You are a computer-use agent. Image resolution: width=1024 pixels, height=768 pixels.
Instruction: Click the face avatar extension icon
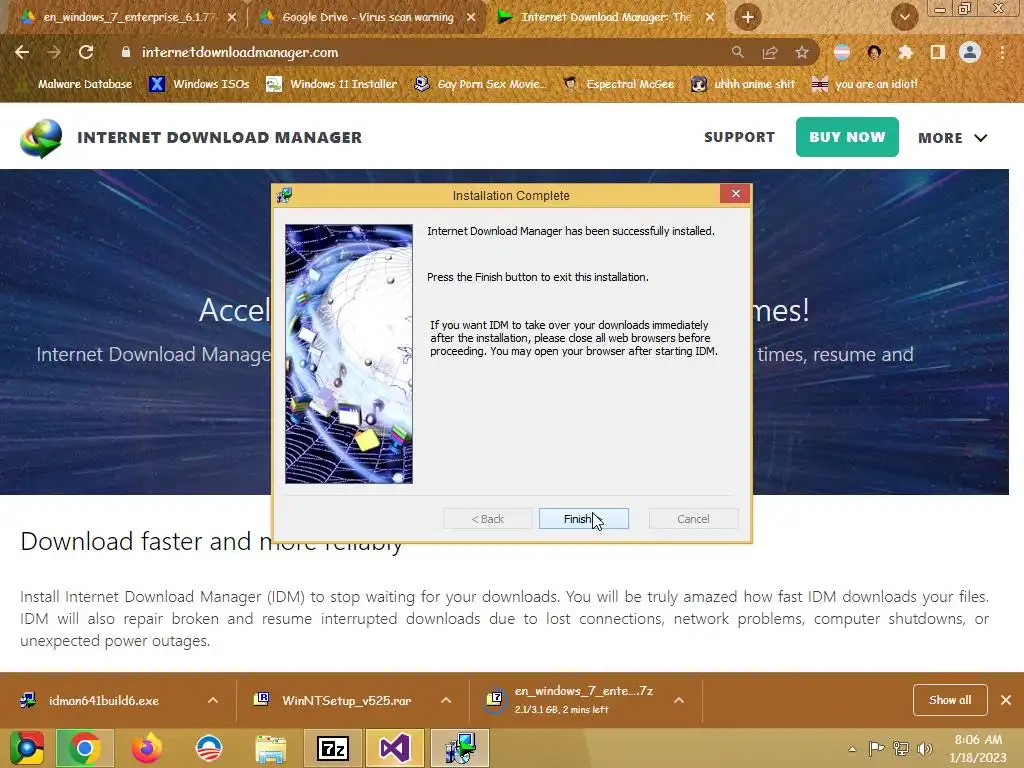(x=874, y=52)
